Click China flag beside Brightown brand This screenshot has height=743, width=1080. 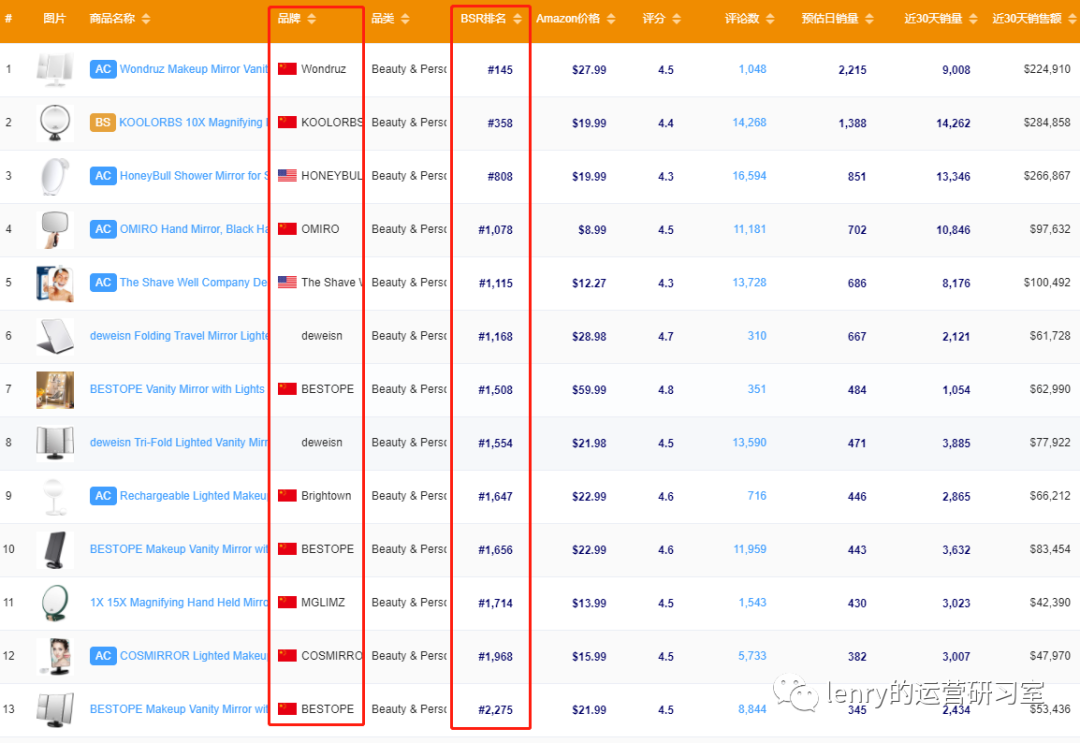click(x=287, y=496)
